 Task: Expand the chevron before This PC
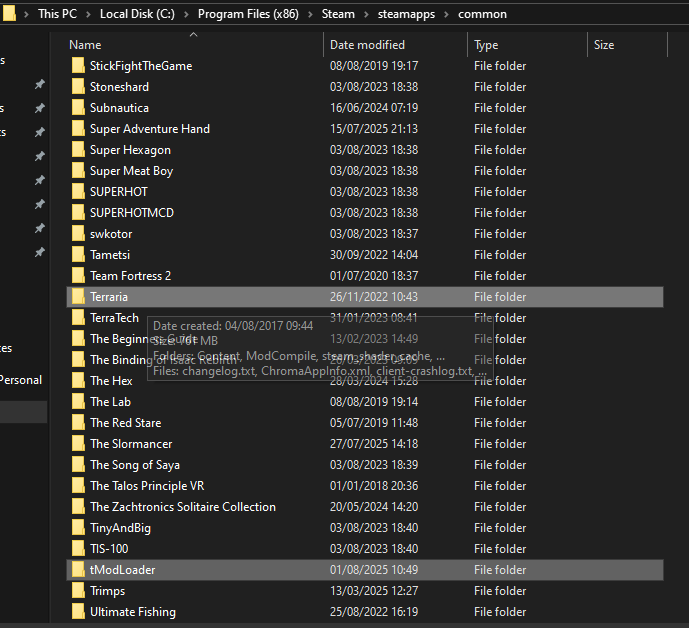click(26, 15)
